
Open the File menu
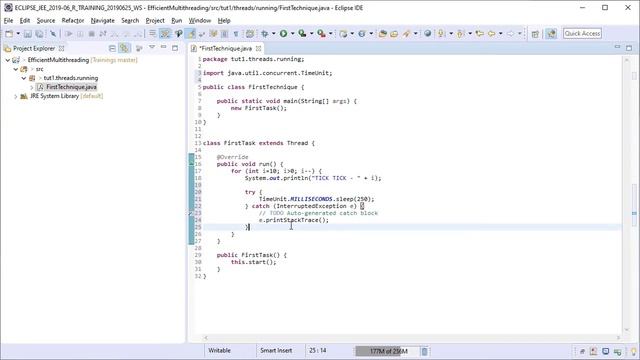point(8,20)
